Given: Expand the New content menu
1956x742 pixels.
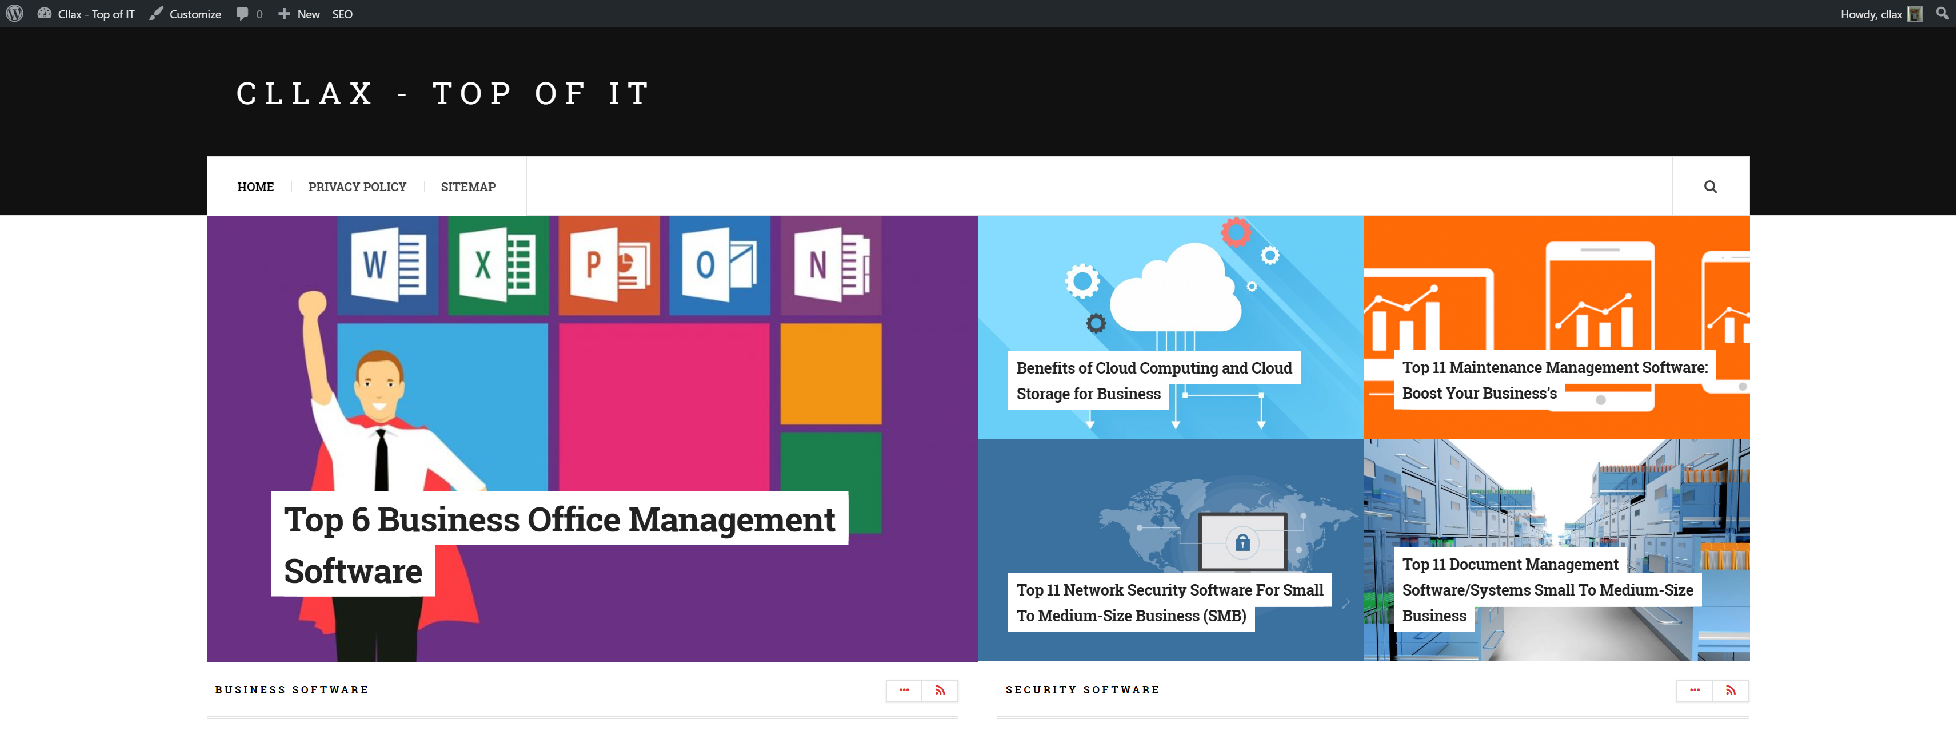Looking at the screenshot, I should point(299,14).
